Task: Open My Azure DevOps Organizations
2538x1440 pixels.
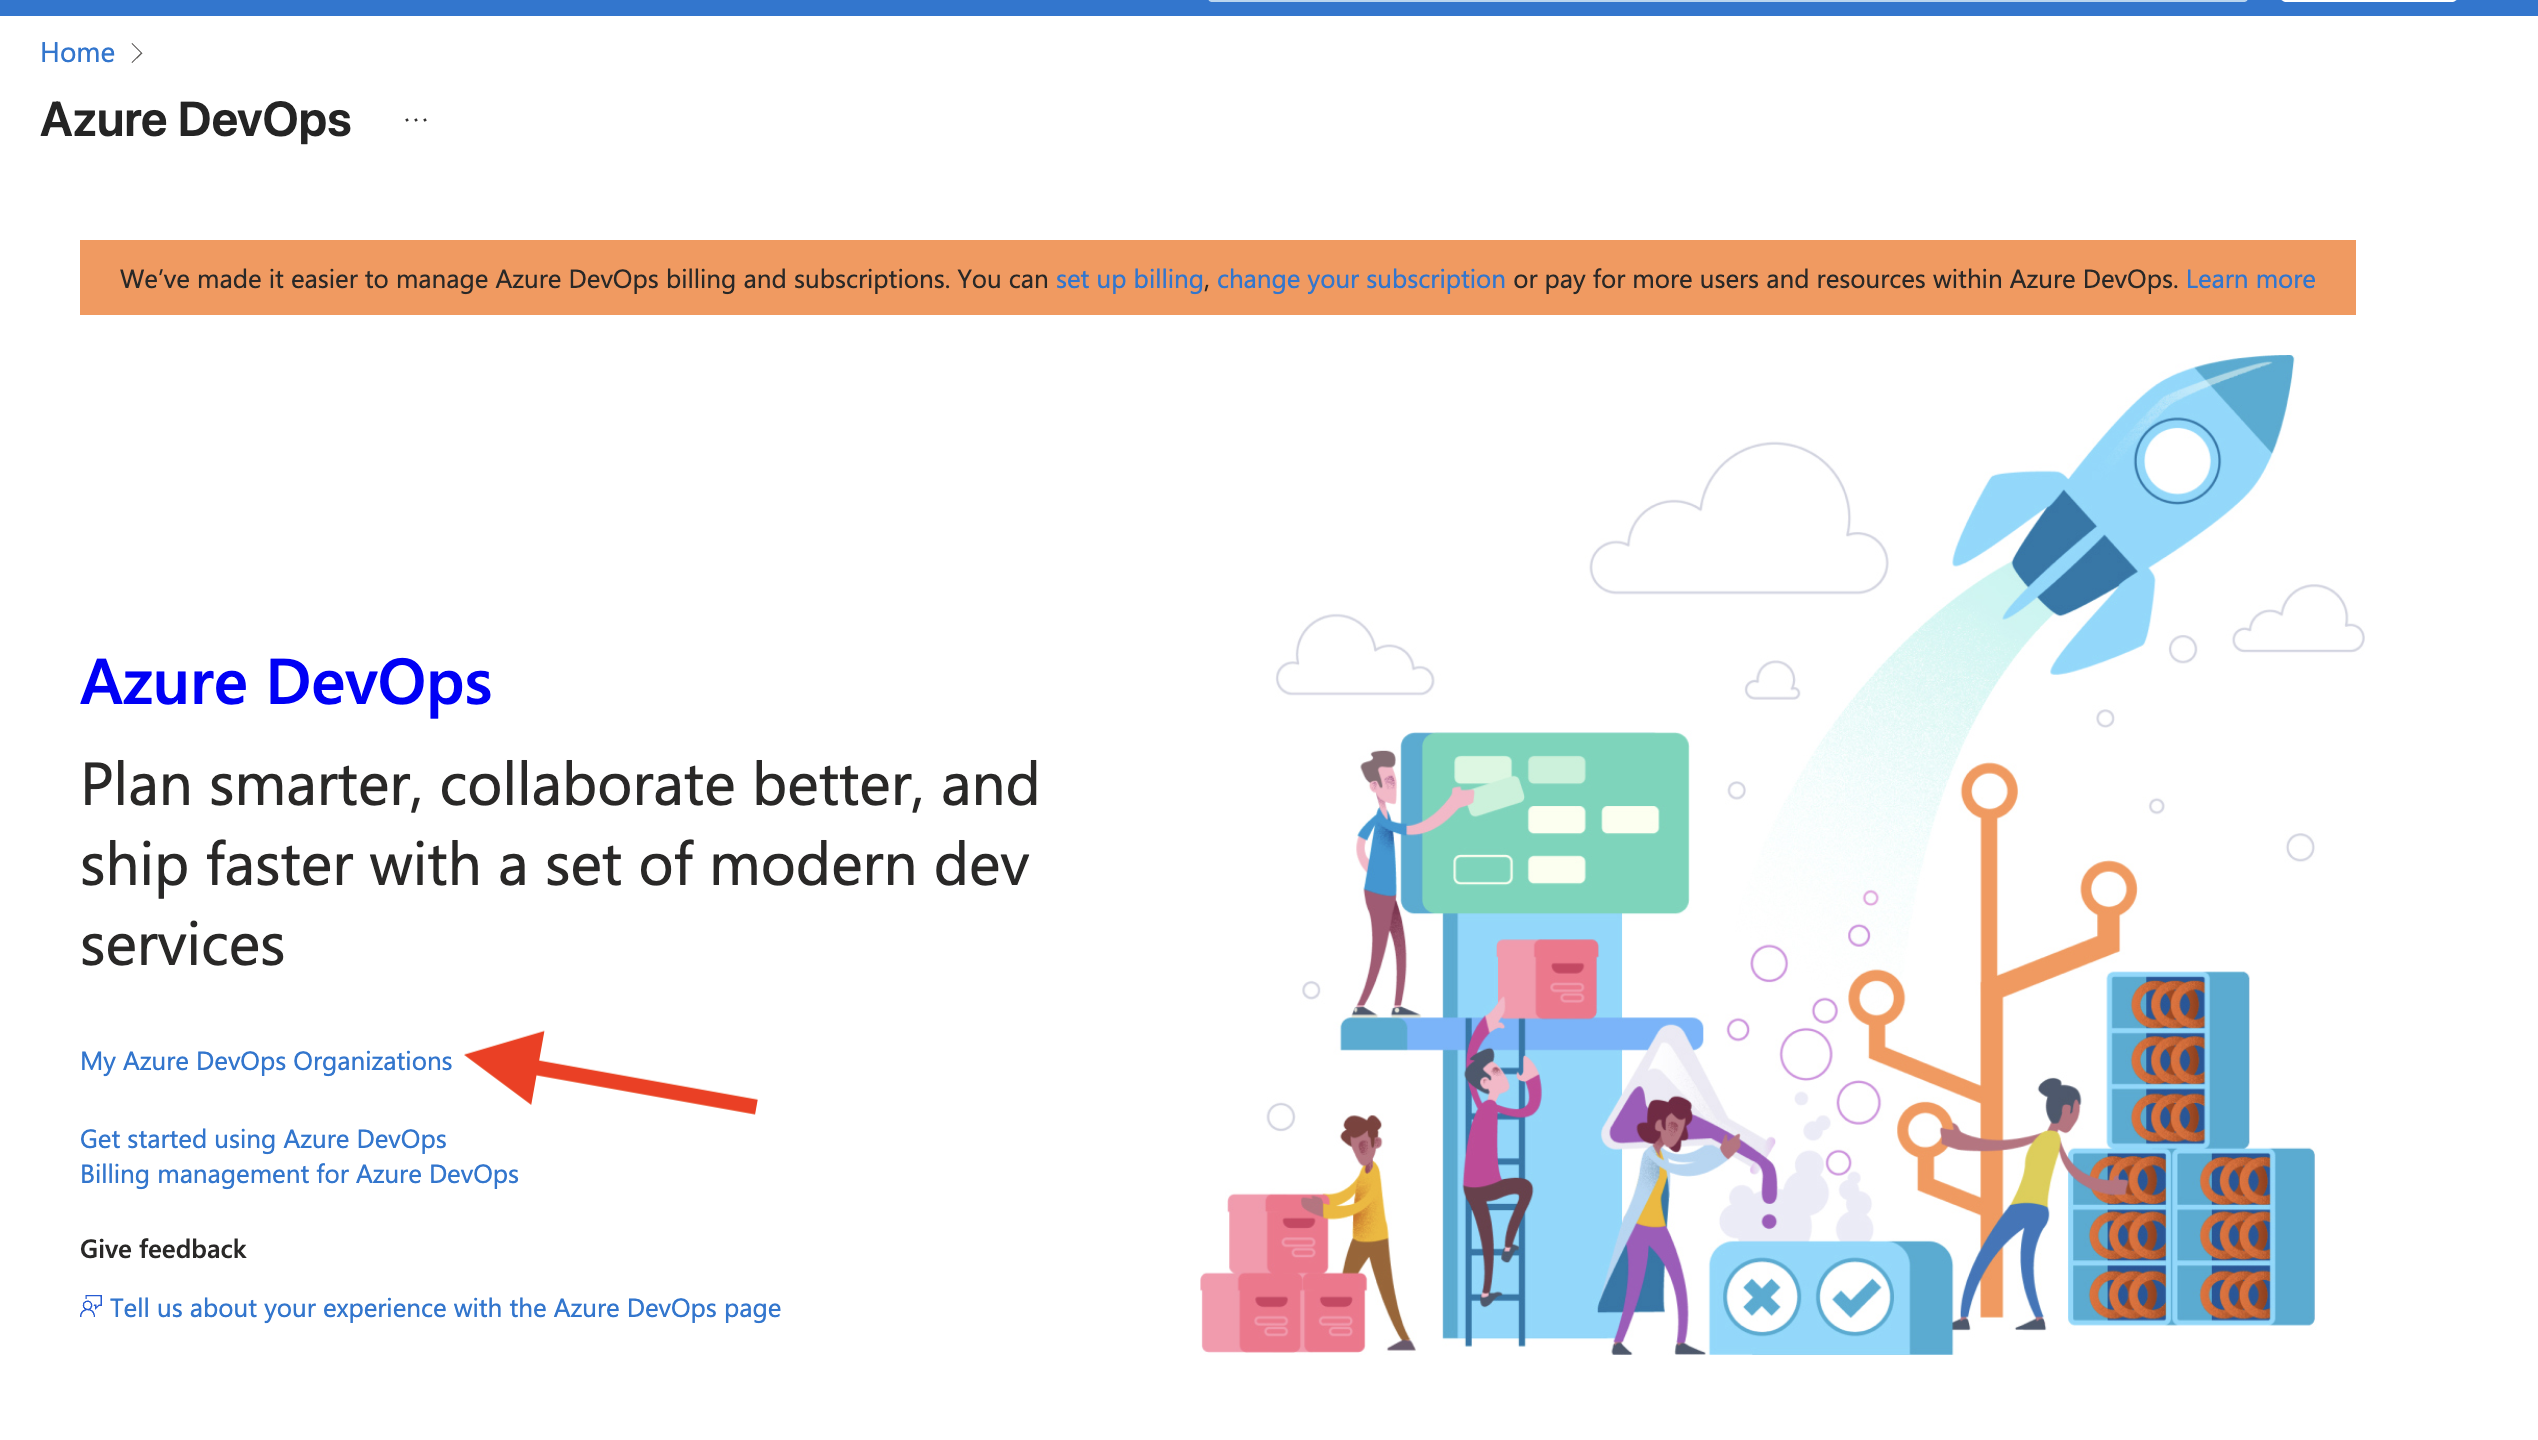Action: click(x=265, y=1061)
